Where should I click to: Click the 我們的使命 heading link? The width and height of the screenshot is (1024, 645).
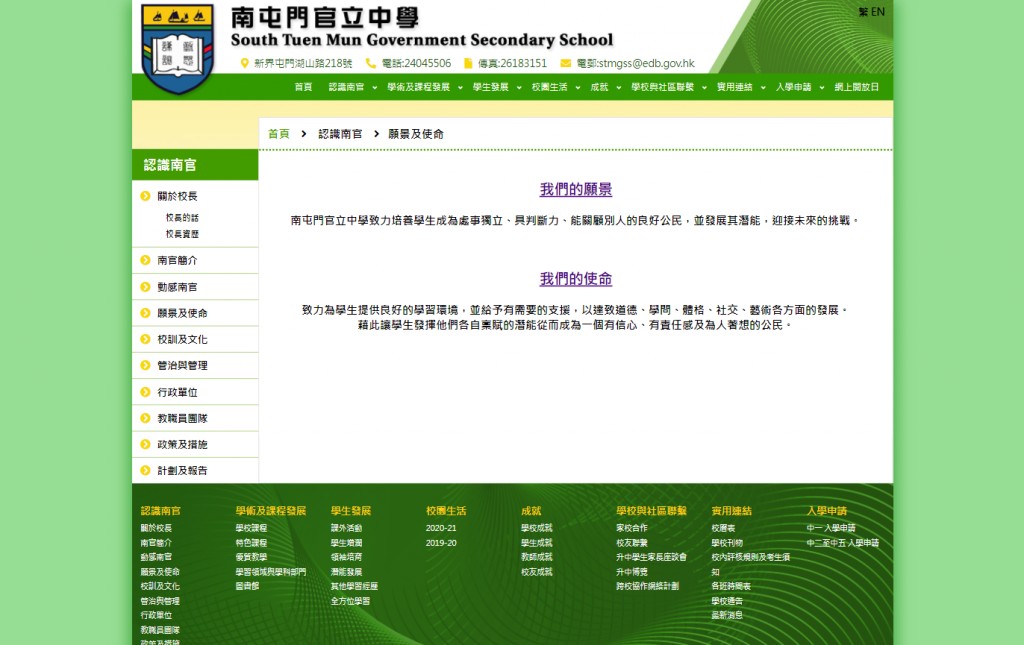(x=576, y=279)
